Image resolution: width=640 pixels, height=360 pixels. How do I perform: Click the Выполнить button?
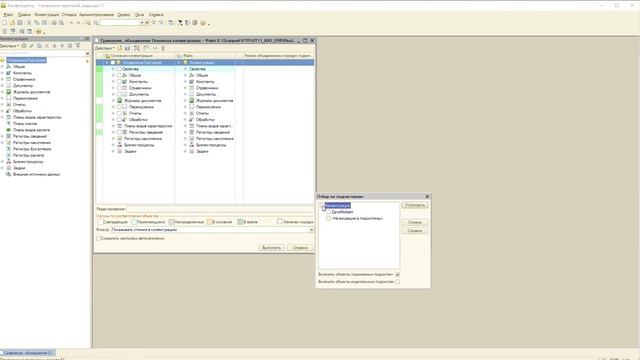(x=271, y=248)
